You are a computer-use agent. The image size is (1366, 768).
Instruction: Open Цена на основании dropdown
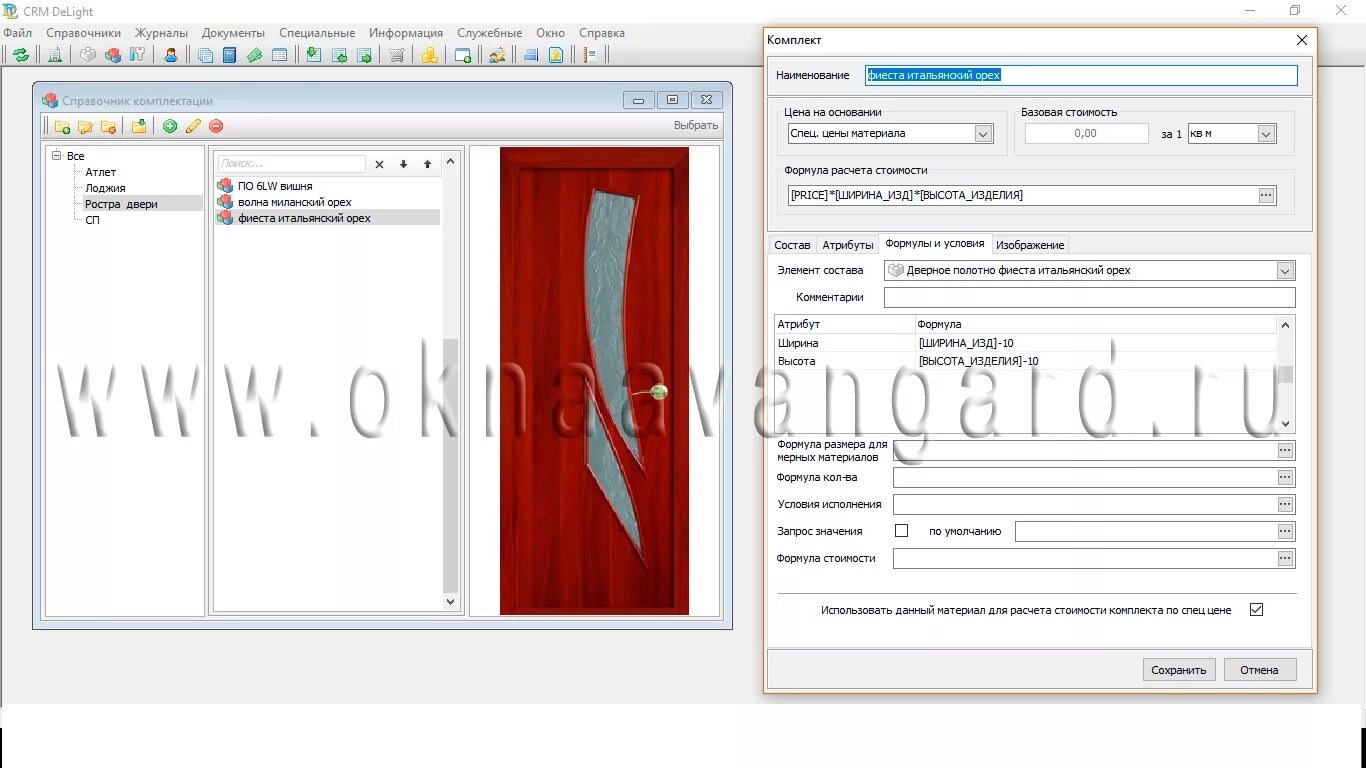(983, 134)
